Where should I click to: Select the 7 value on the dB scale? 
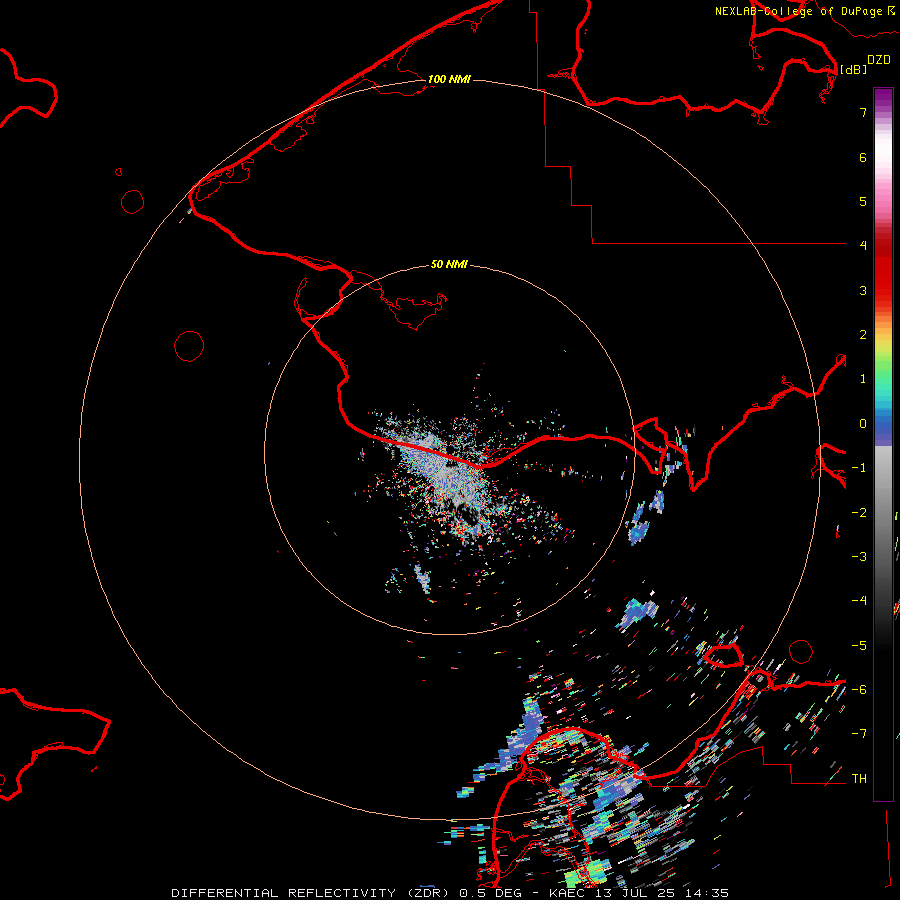pos(863,112)
